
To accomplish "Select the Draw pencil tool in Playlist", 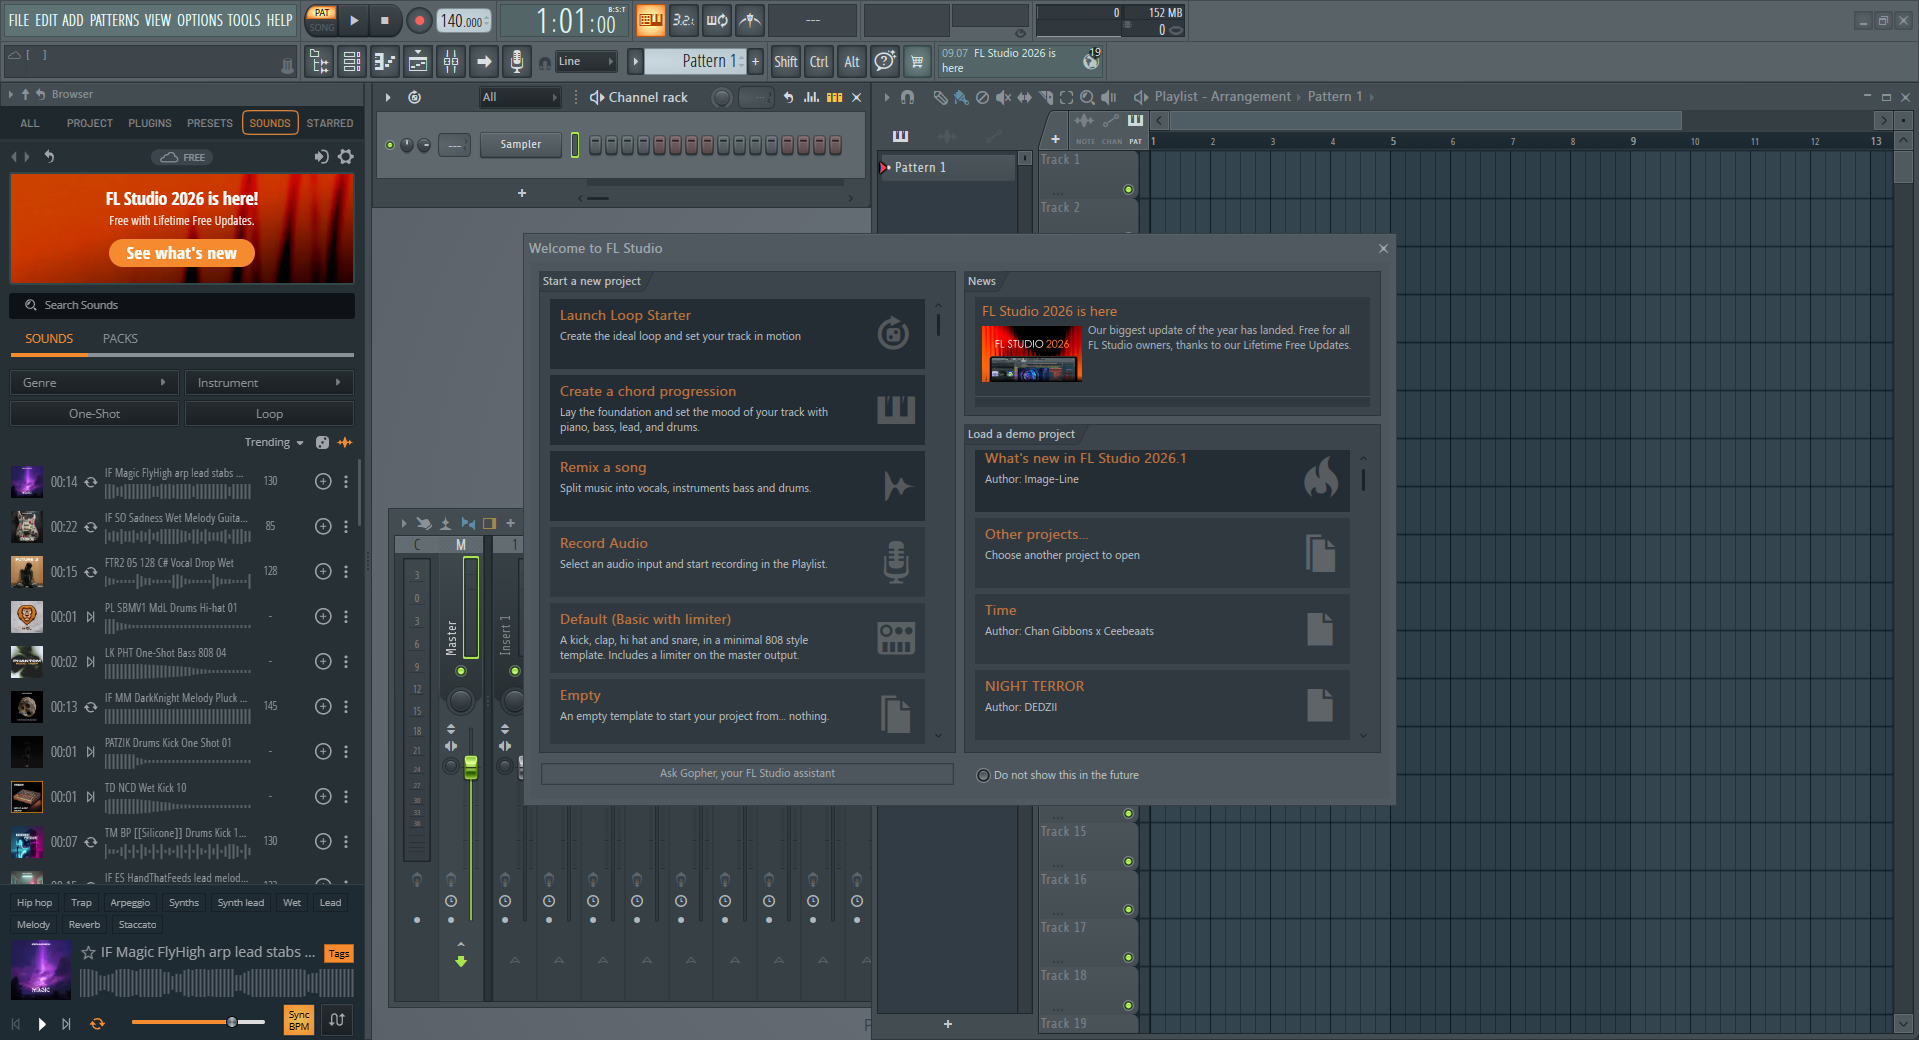I will tap(940, 97).
